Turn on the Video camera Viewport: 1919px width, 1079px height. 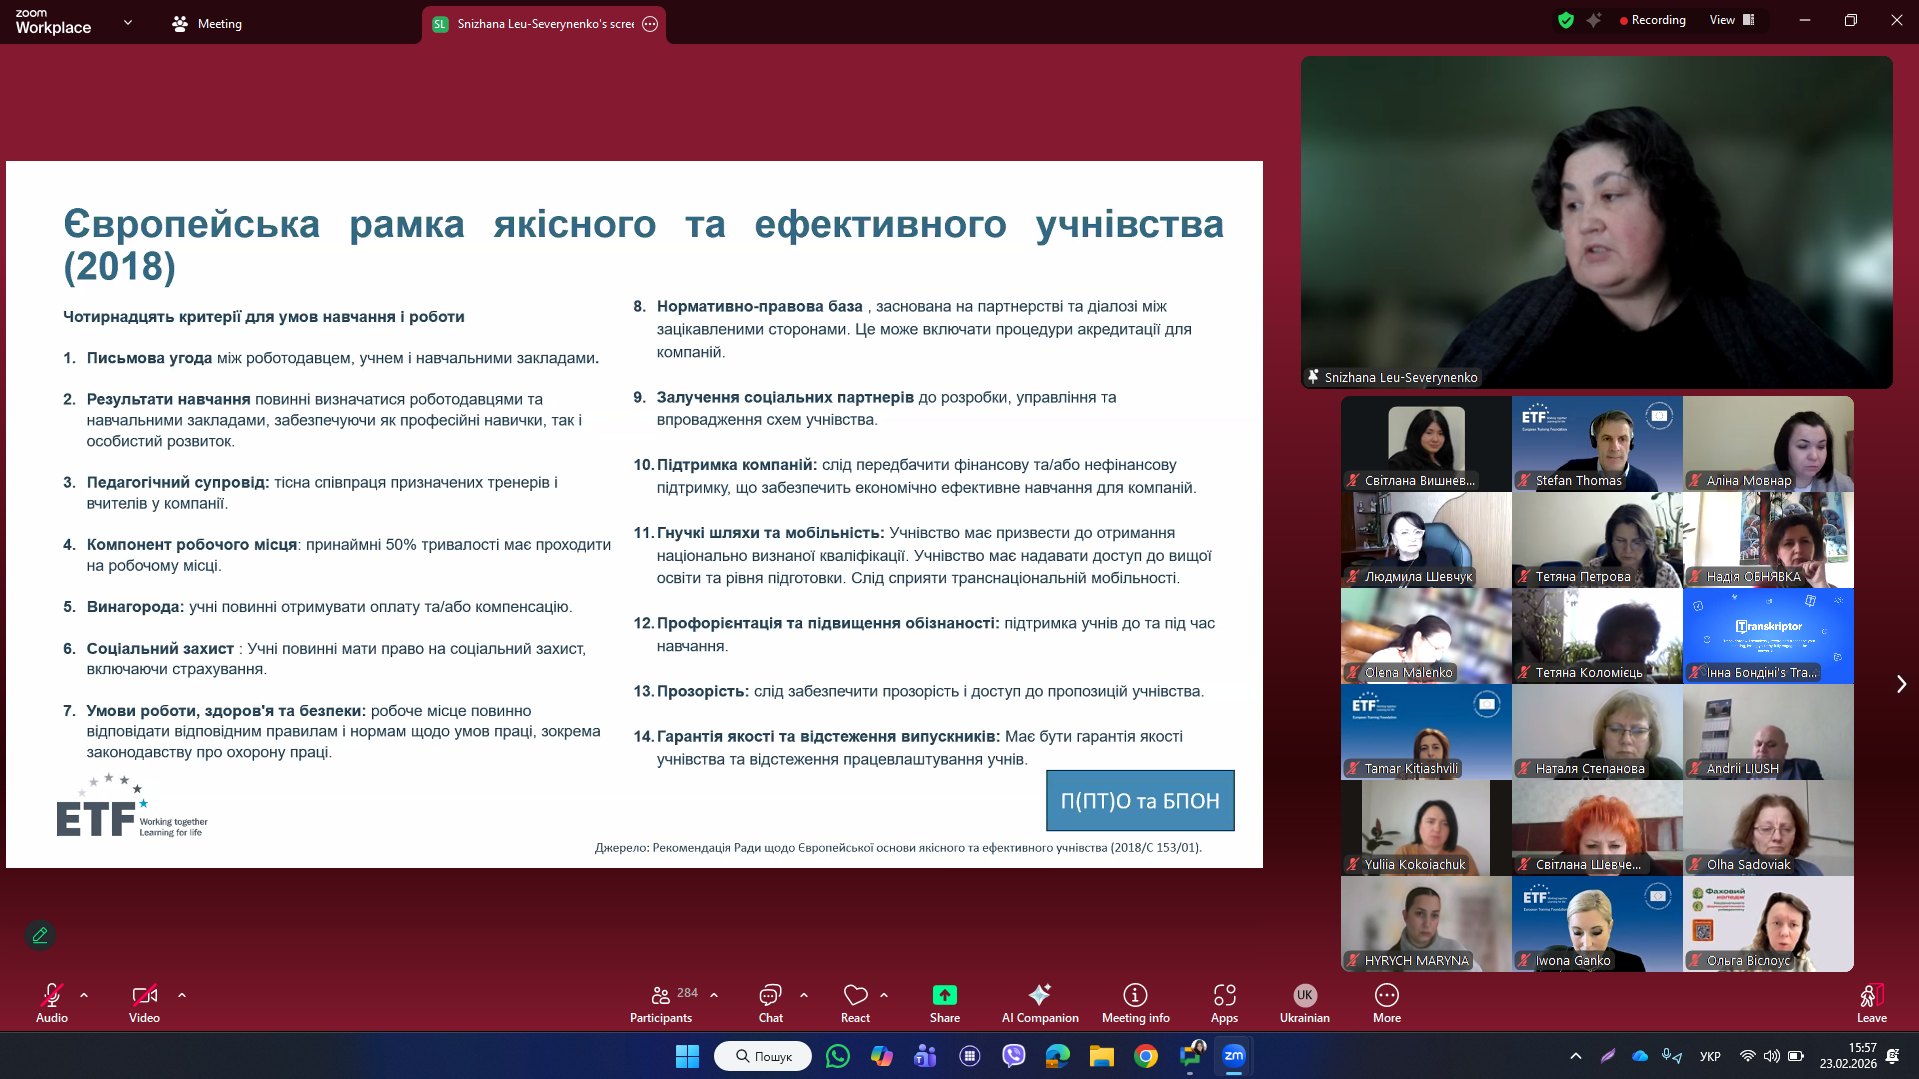click(144, 1003)
